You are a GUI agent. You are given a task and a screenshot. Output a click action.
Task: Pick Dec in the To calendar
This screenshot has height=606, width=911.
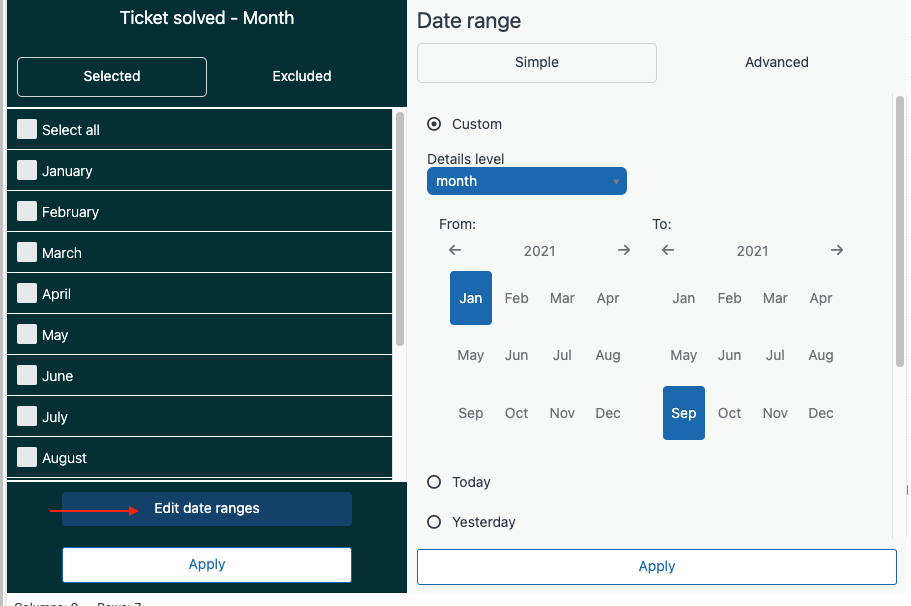pos(820,413)
